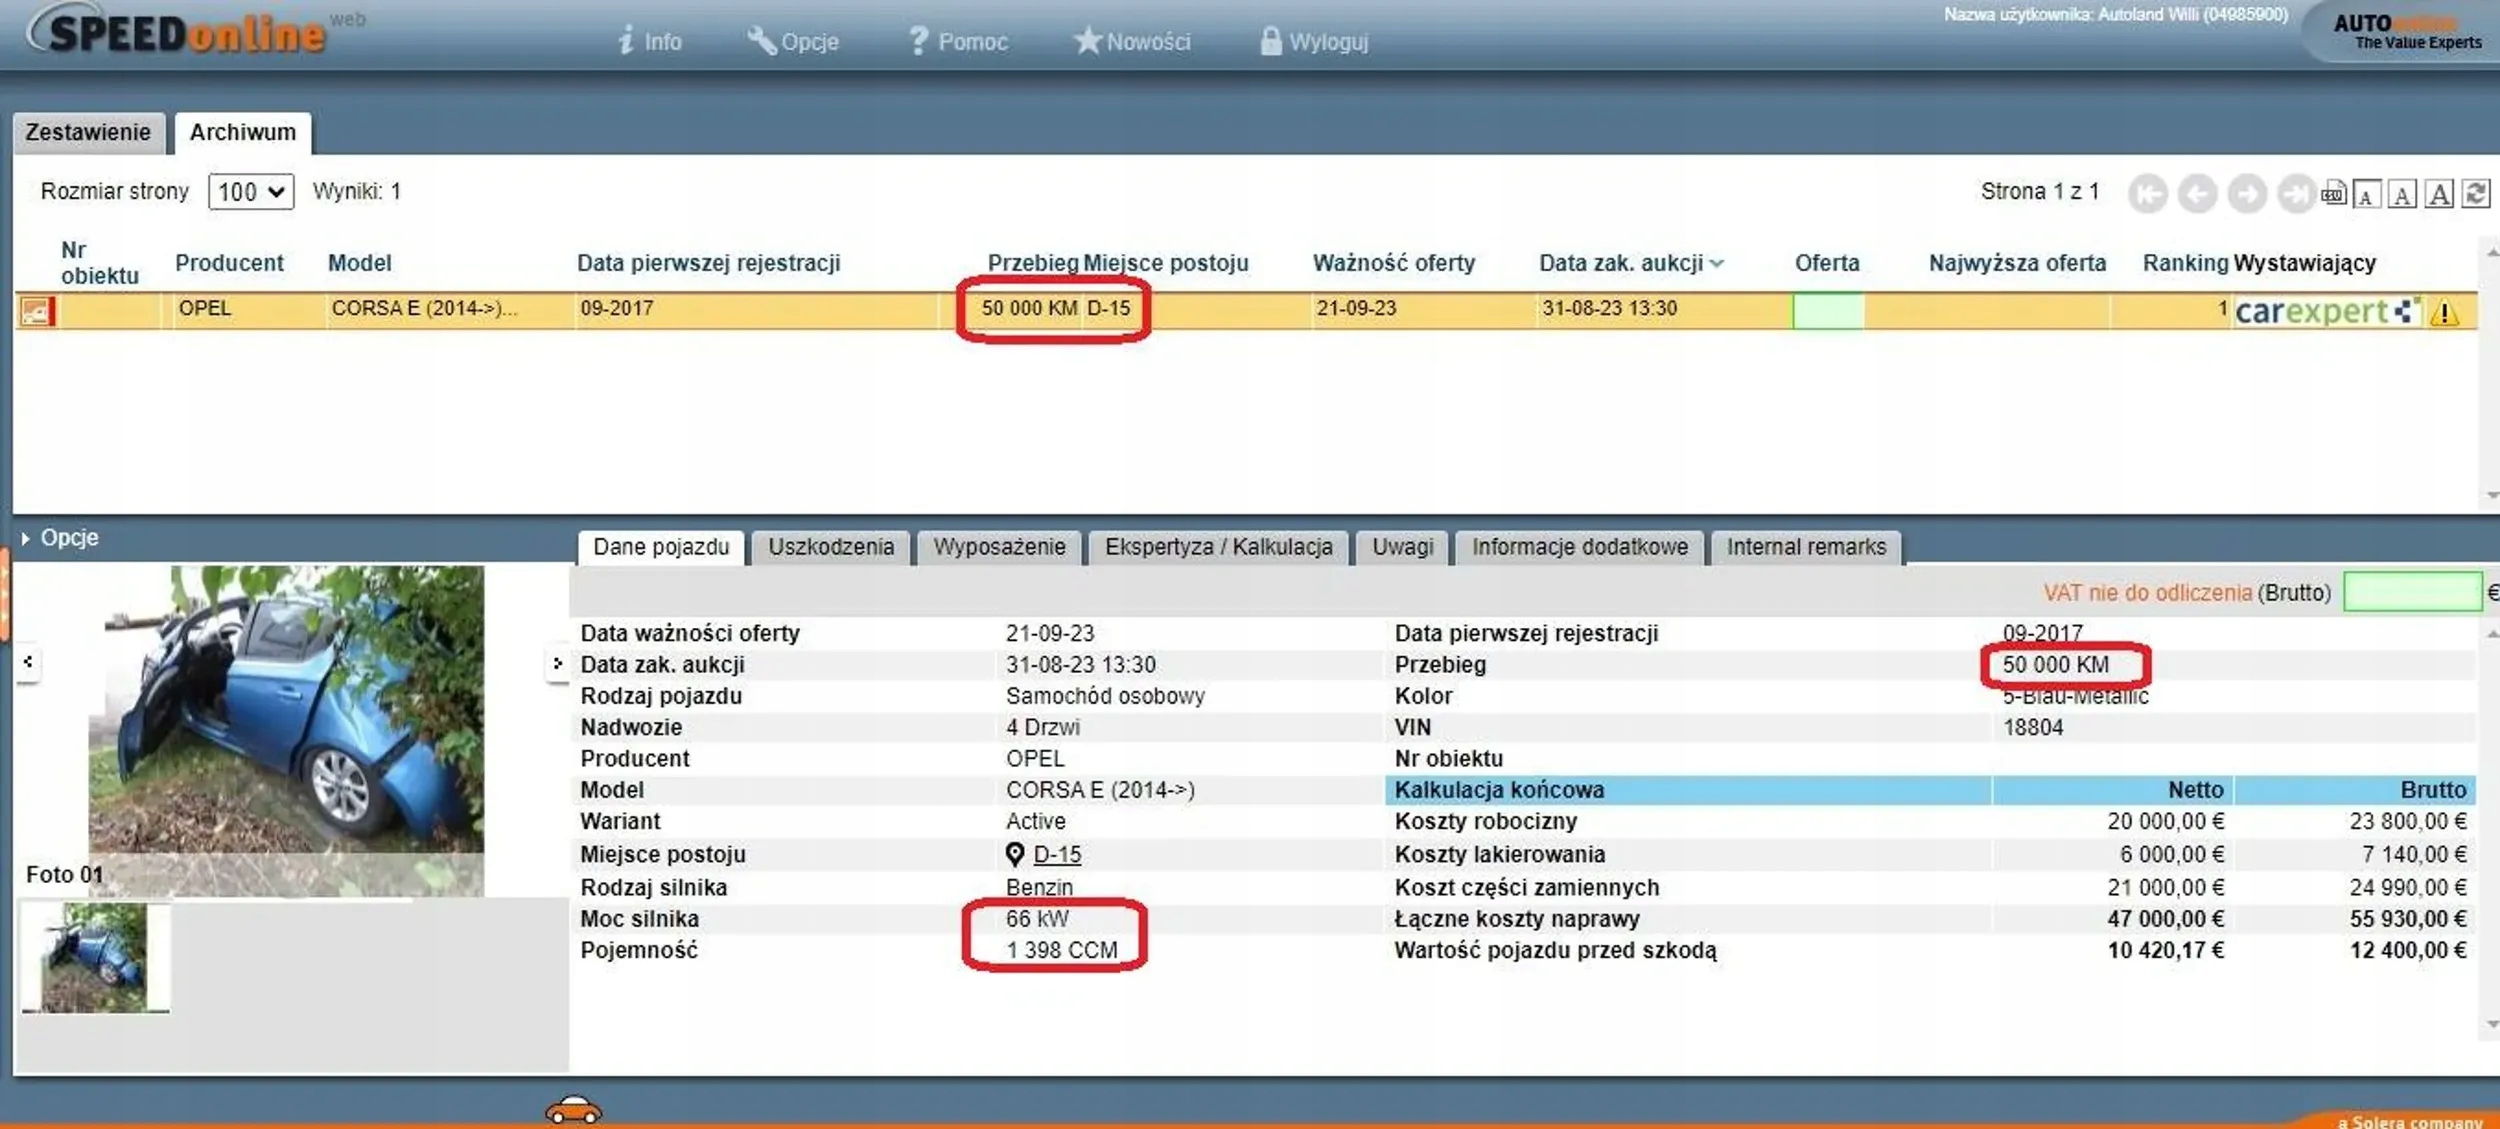The height and width of the screenshot is (1129, 2500).
Task: Open the Ekspertyza / Kalkulacja tab
Action: 1217,547
